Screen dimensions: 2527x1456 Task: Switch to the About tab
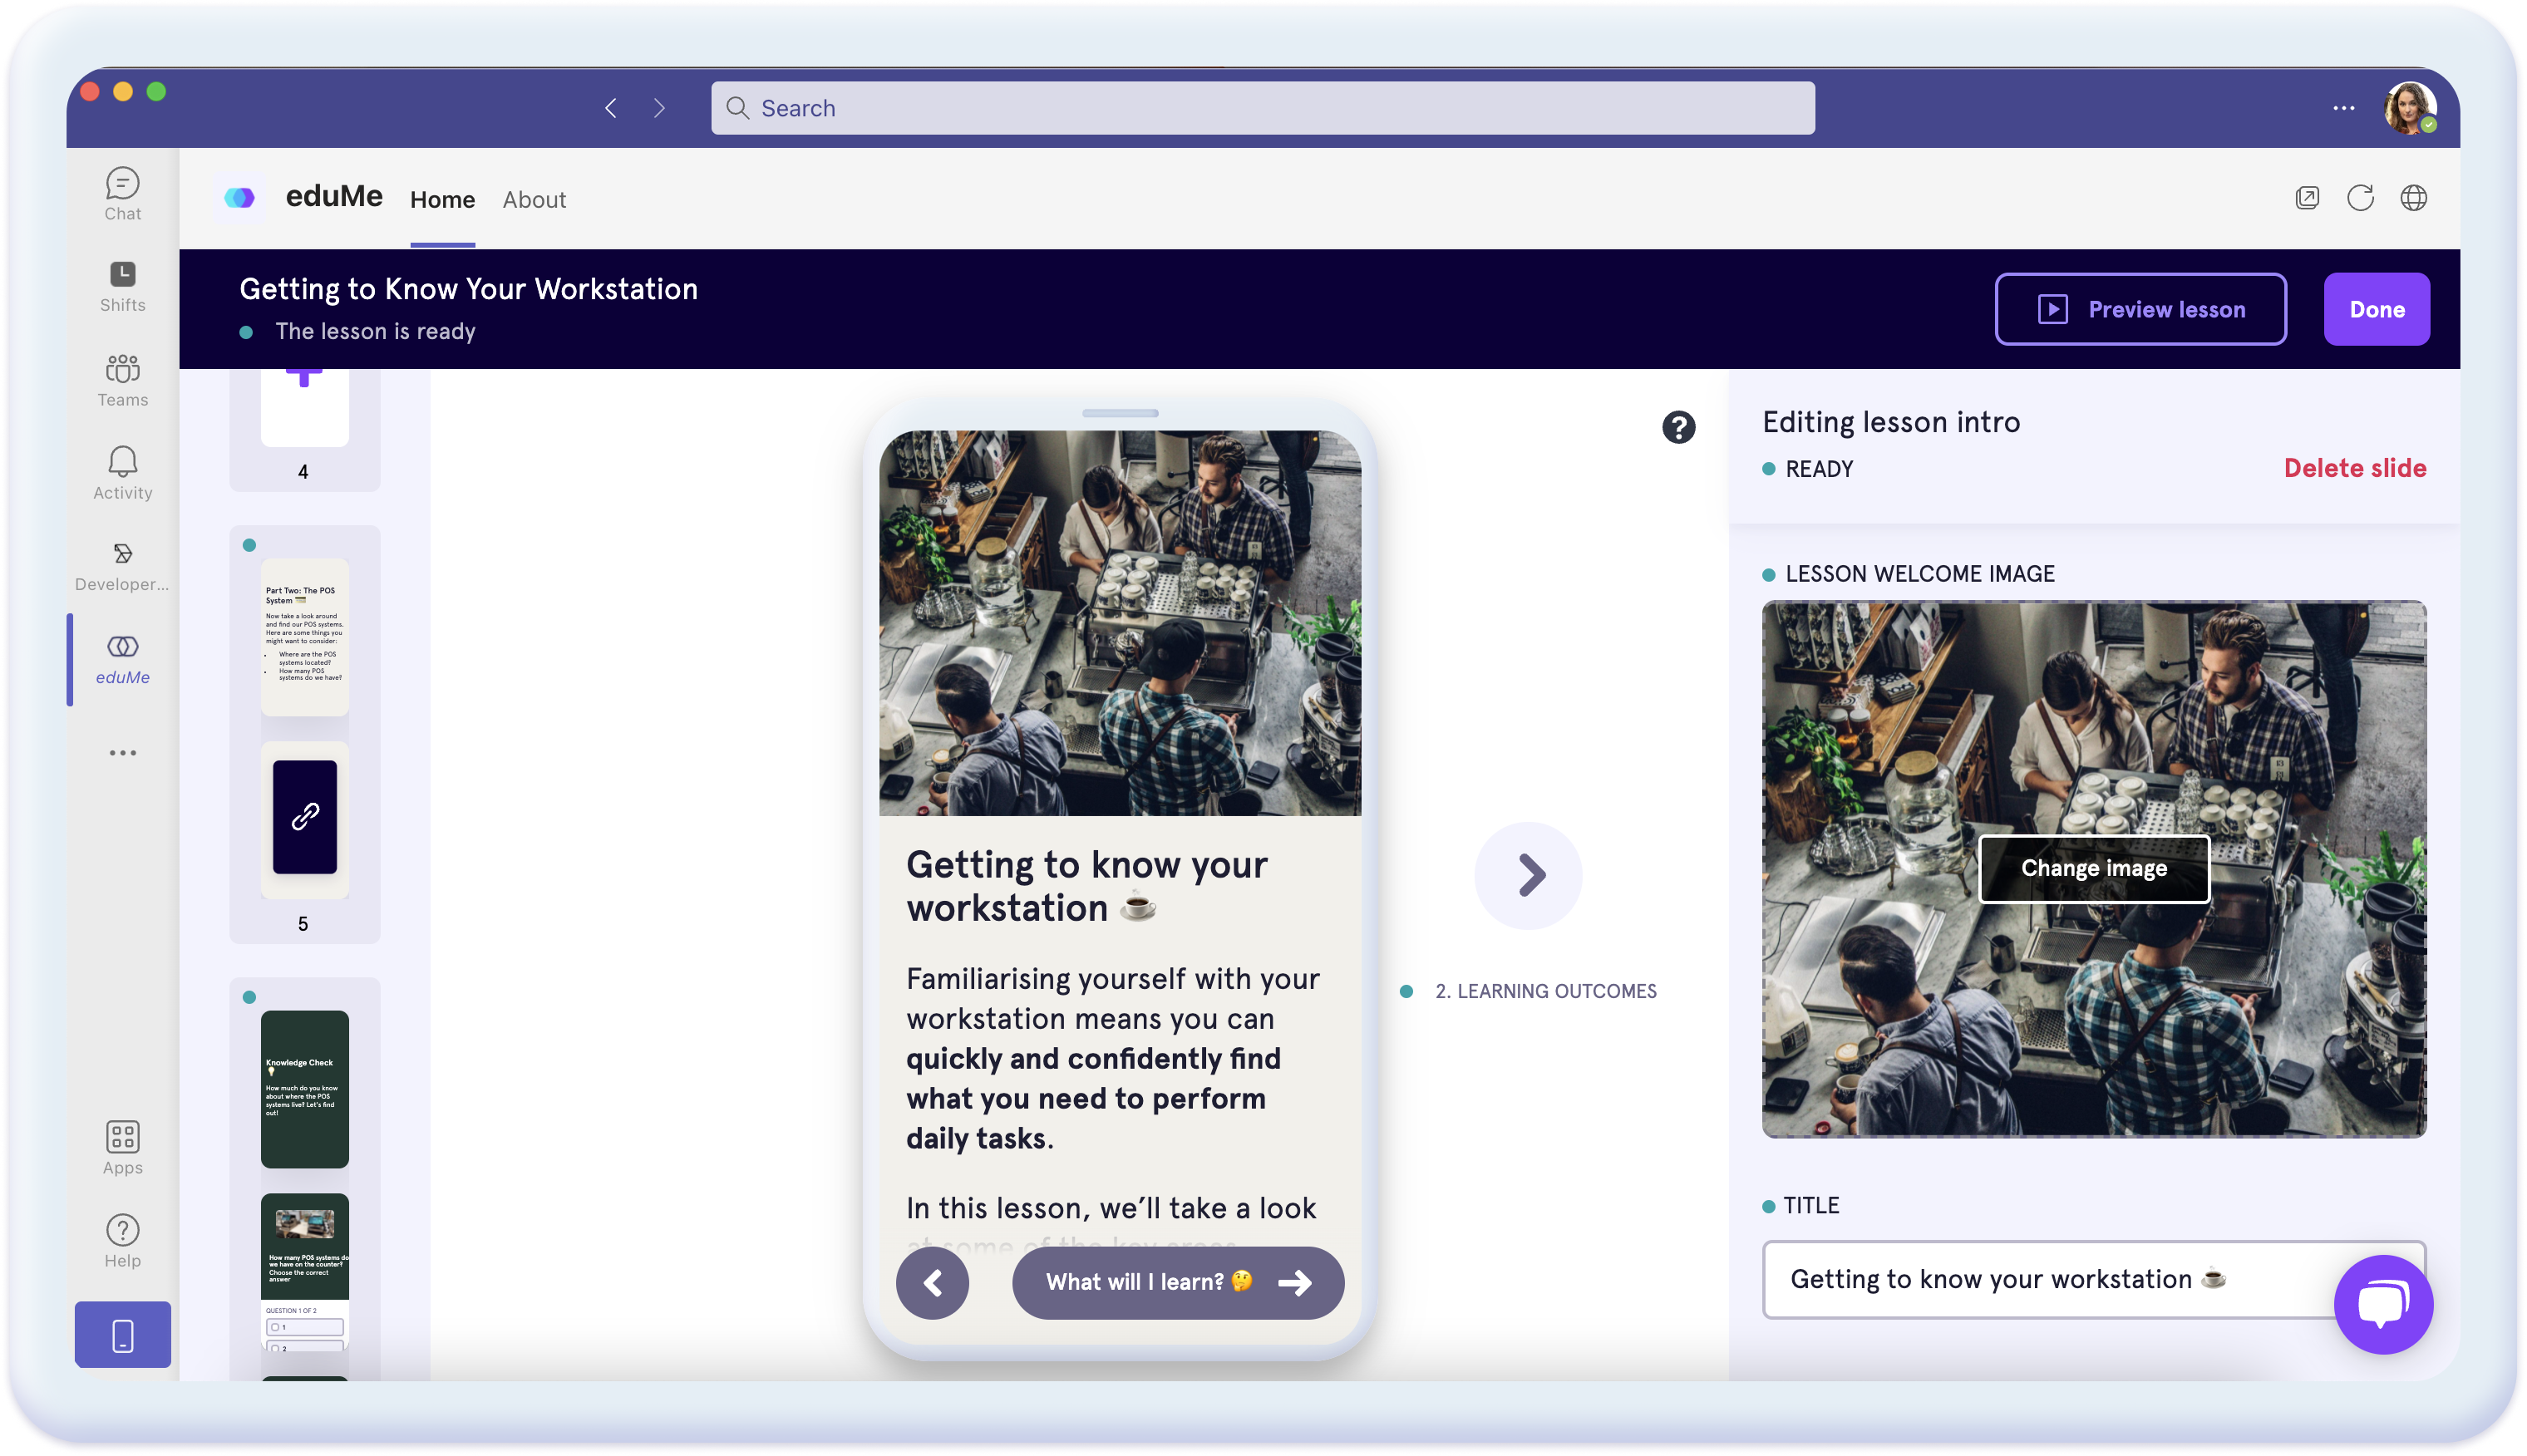(534, 199)
